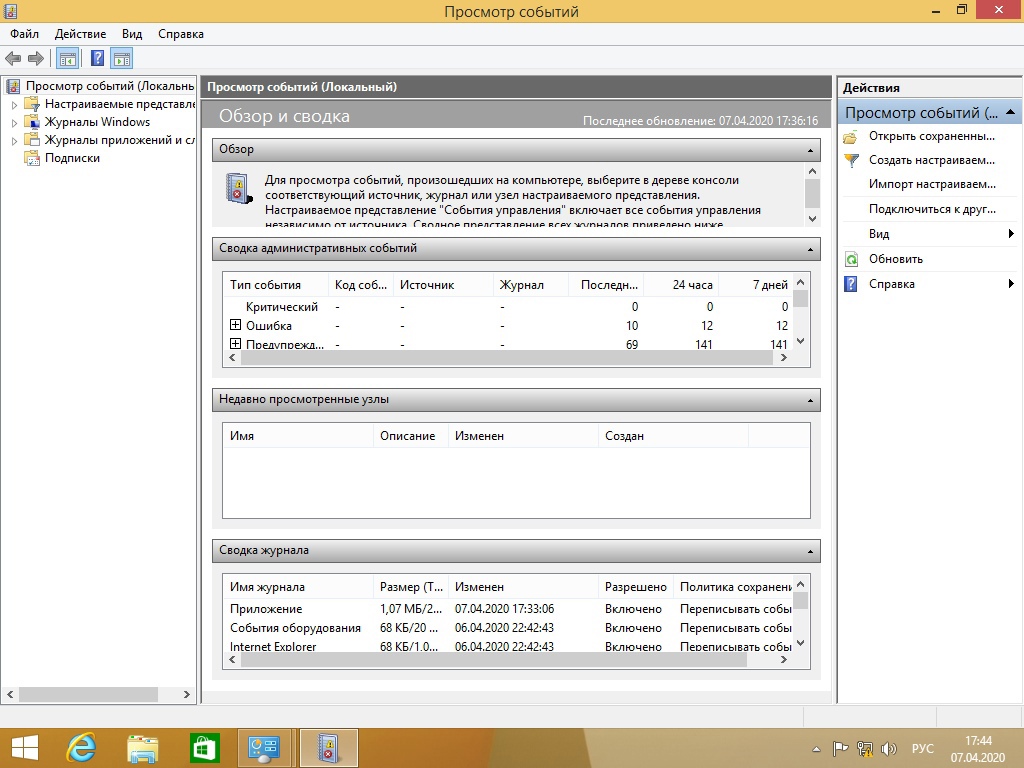1024x768 pixels.
Task: Click the blue question mark toolbar icon
Action: (x=97, y=59)
